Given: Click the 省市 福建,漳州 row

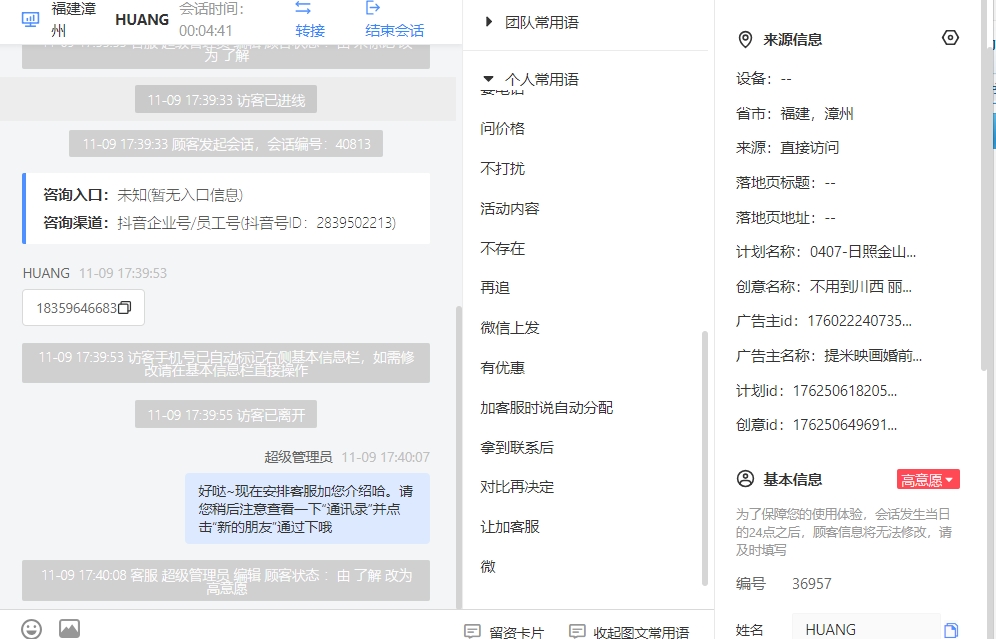Looking at the screenshot, I should click(x=795, y=113).
